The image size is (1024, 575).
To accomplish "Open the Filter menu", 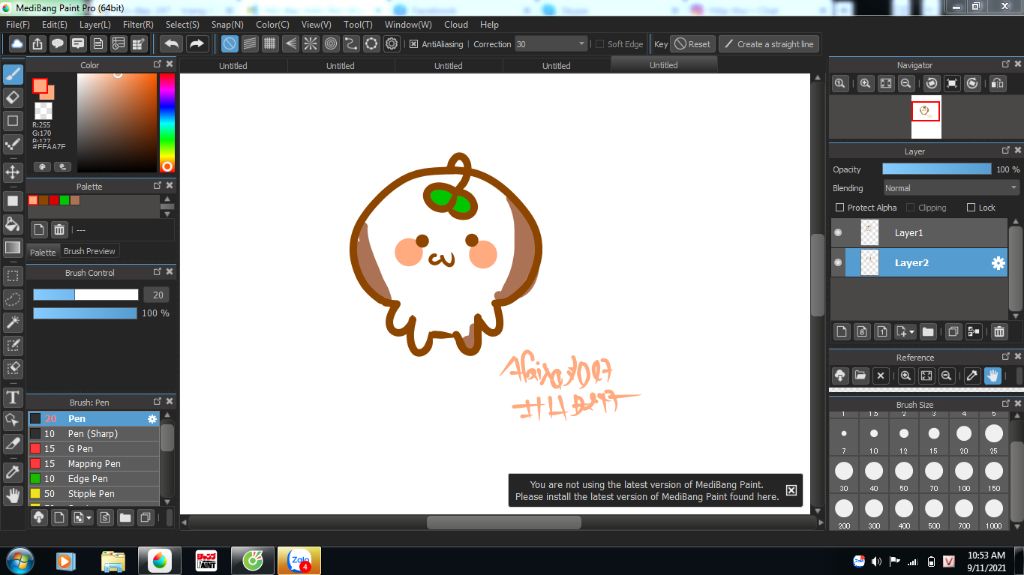I will [138, 24].
